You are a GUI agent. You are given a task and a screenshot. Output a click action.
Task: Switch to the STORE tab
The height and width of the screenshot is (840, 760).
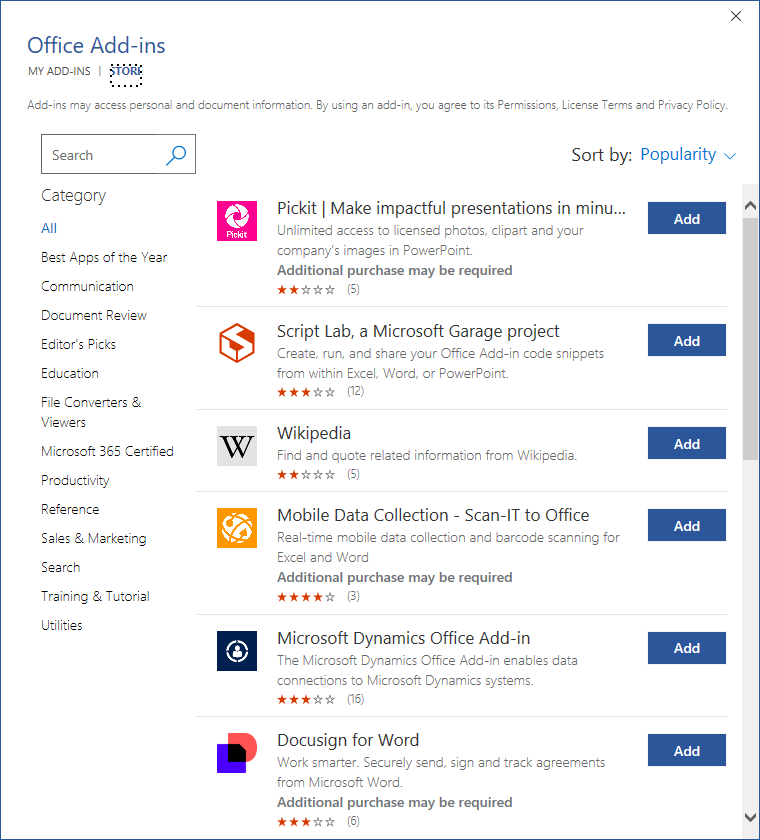coord(126,71)
